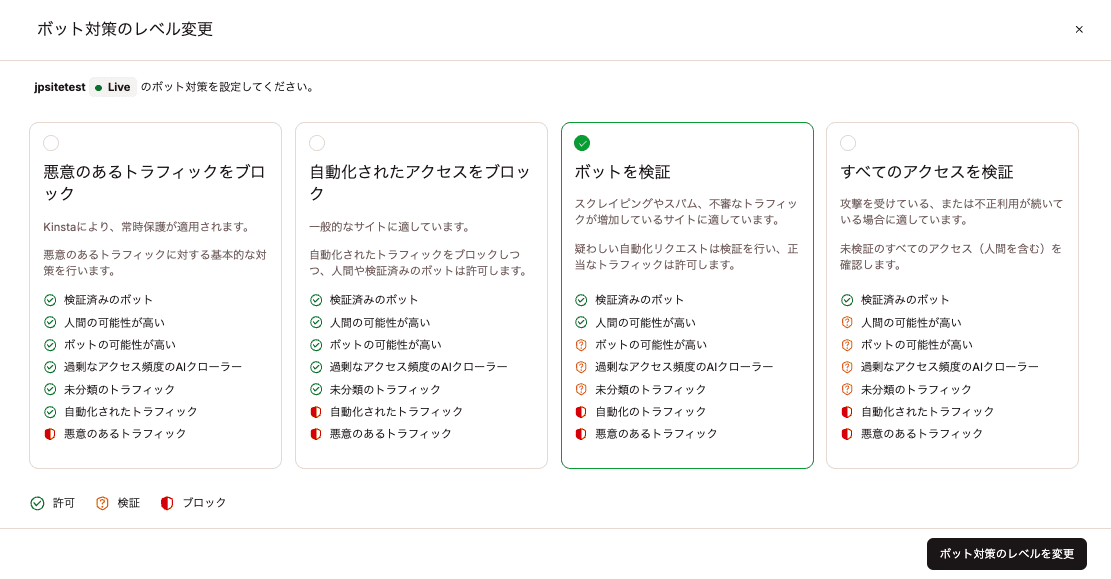Click the 検証 legend question mark icon

(x=102, y=503)
